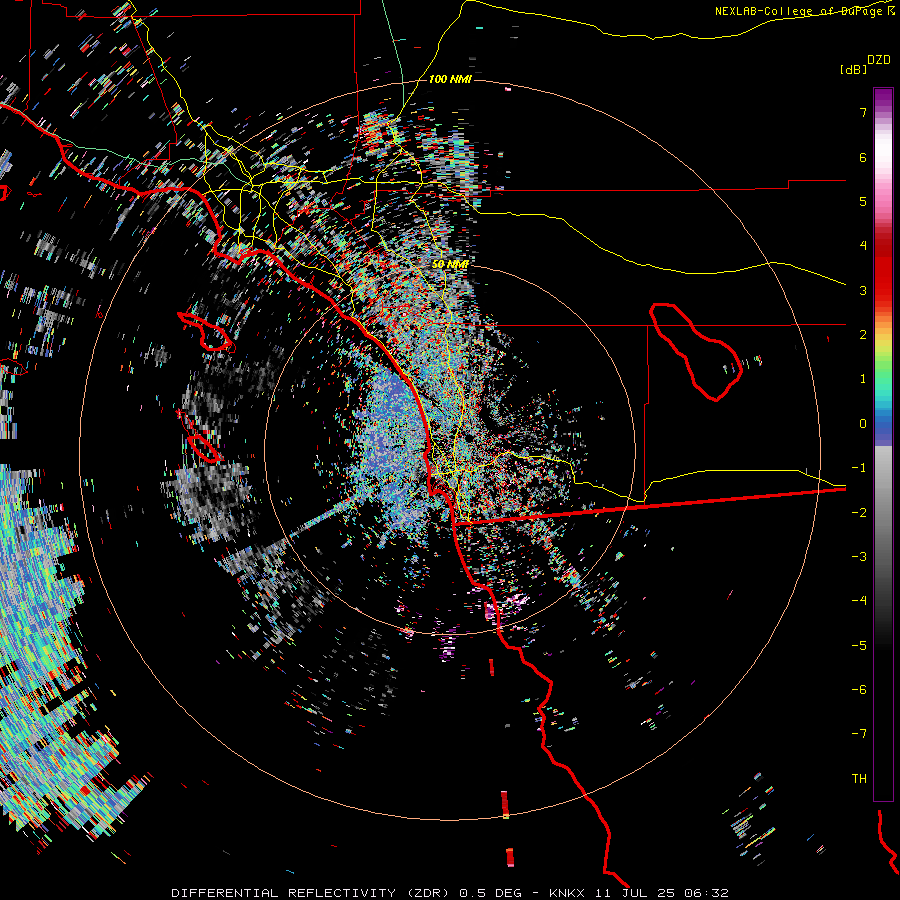Click the DIFFERENTIAL REFLECTIVITY (ZDR) caption text
The image size is (900, 900).
tap(312, 893)
